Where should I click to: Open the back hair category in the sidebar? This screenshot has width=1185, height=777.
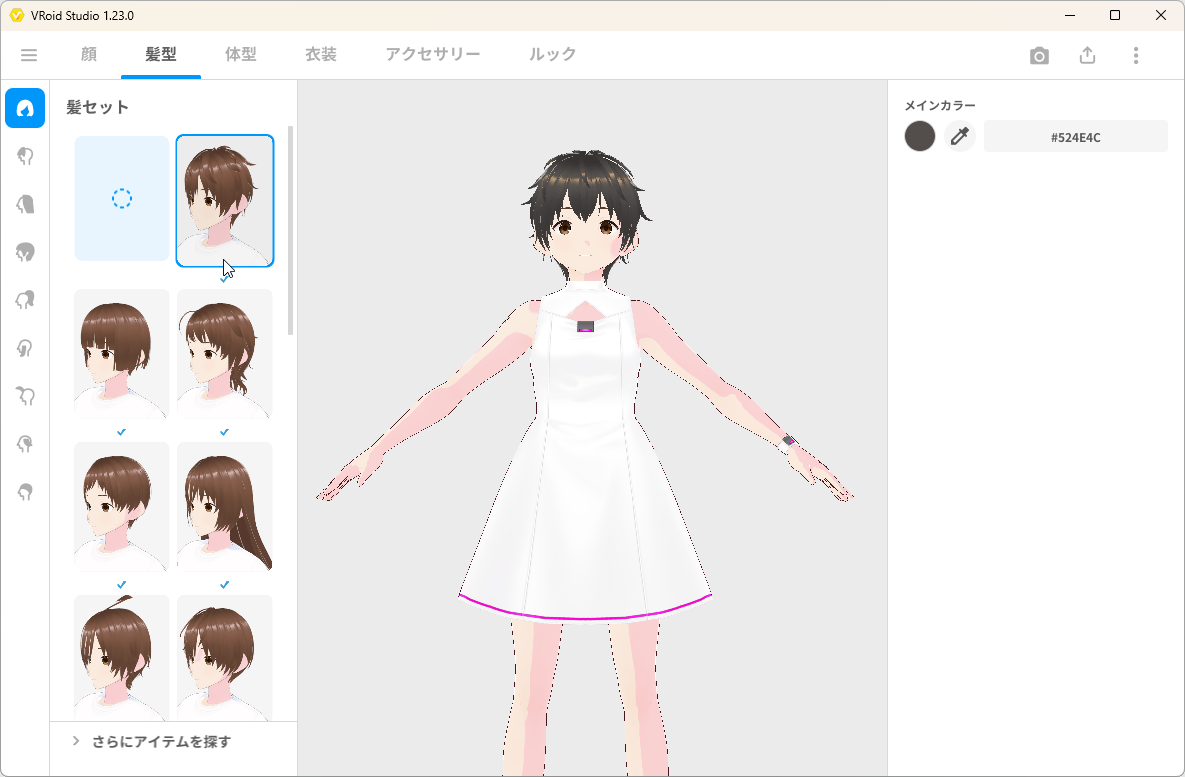point(25,204)
